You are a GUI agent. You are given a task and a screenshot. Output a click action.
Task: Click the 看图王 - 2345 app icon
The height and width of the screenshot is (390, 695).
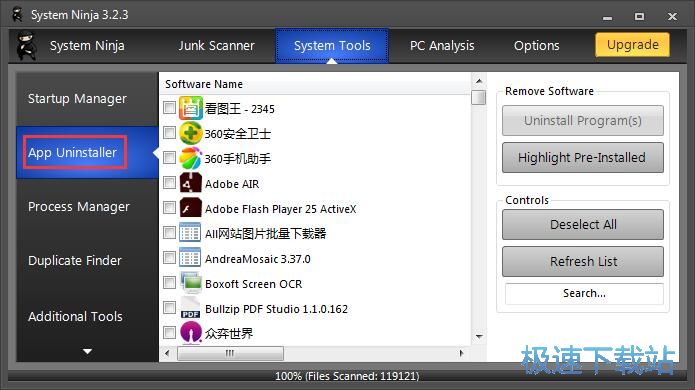click(191, 108)
